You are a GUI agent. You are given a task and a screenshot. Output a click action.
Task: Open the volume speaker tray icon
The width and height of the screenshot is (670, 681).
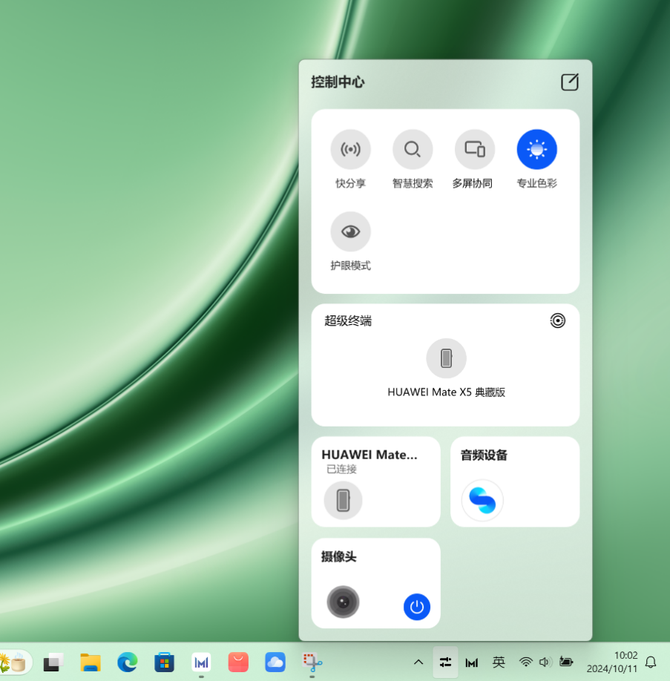pyautogui.click(x=545, y=662)
